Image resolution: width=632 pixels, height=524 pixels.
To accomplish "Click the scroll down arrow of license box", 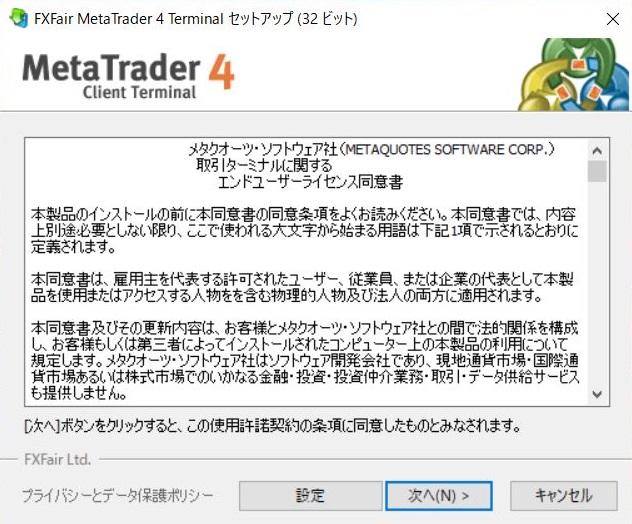I will 597,394.
